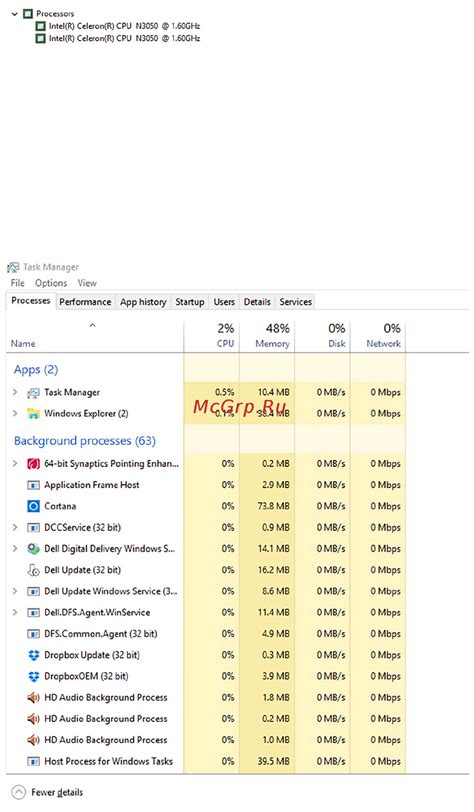
Task: Collapse view with Fewer details arrow
Action: (x=18, y=792)
